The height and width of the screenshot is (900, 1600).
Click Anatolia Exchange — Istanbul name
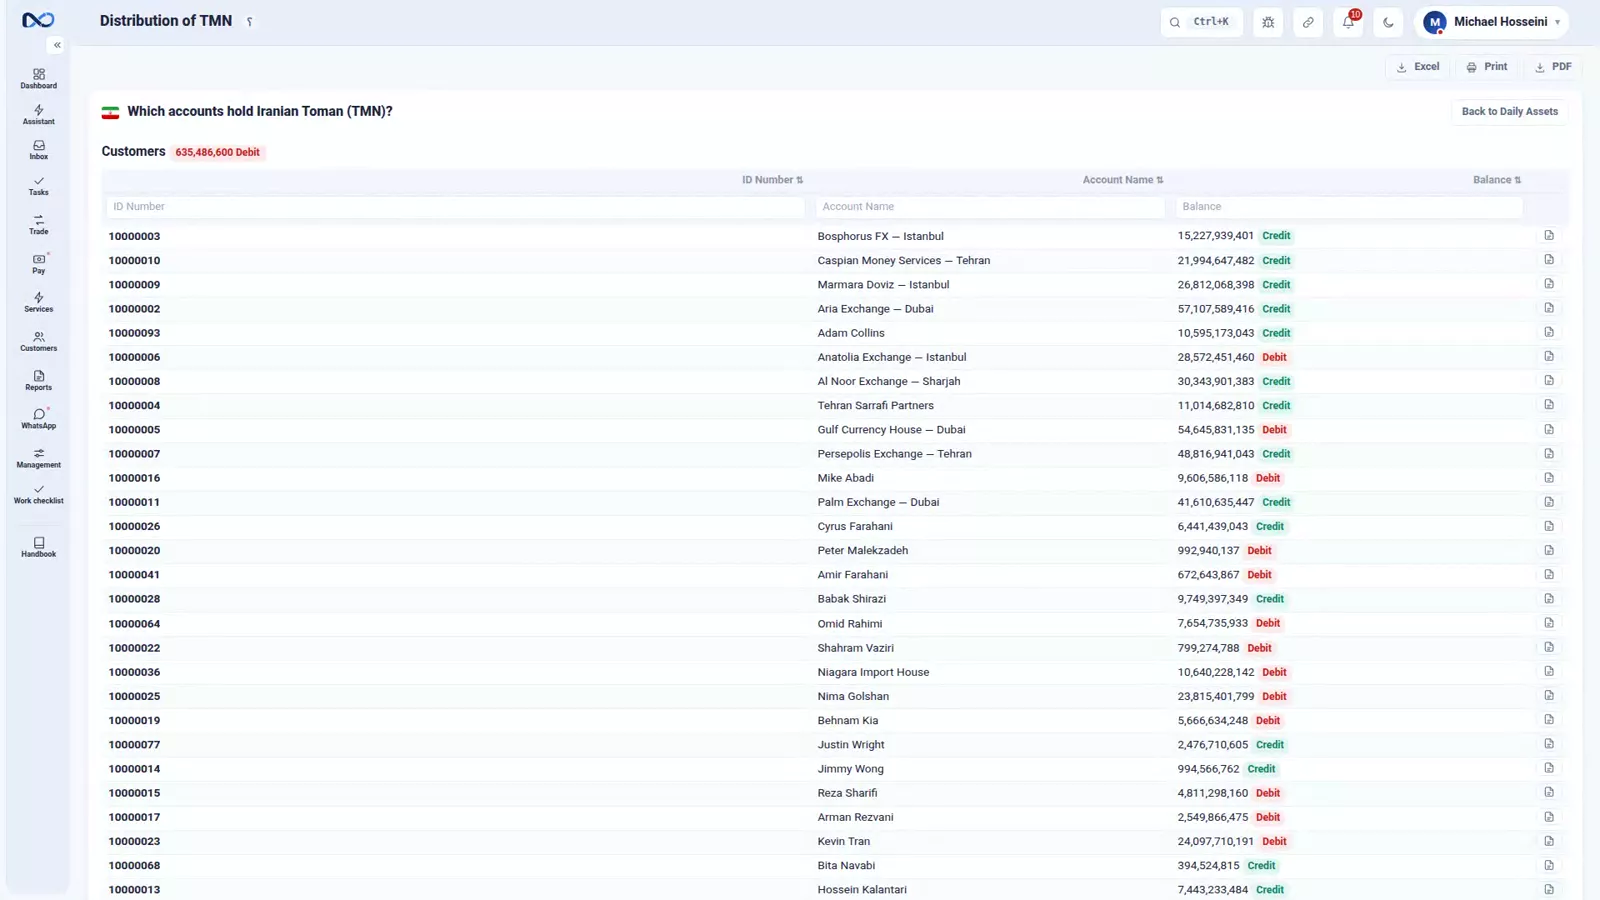coord(891,357)
